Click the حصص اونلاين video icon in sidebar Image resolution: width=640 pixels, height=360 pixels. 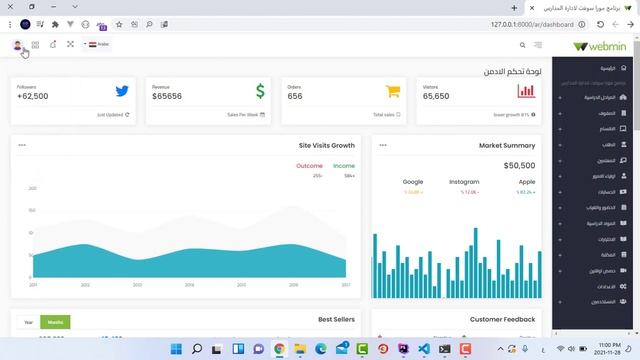[623, 271]
